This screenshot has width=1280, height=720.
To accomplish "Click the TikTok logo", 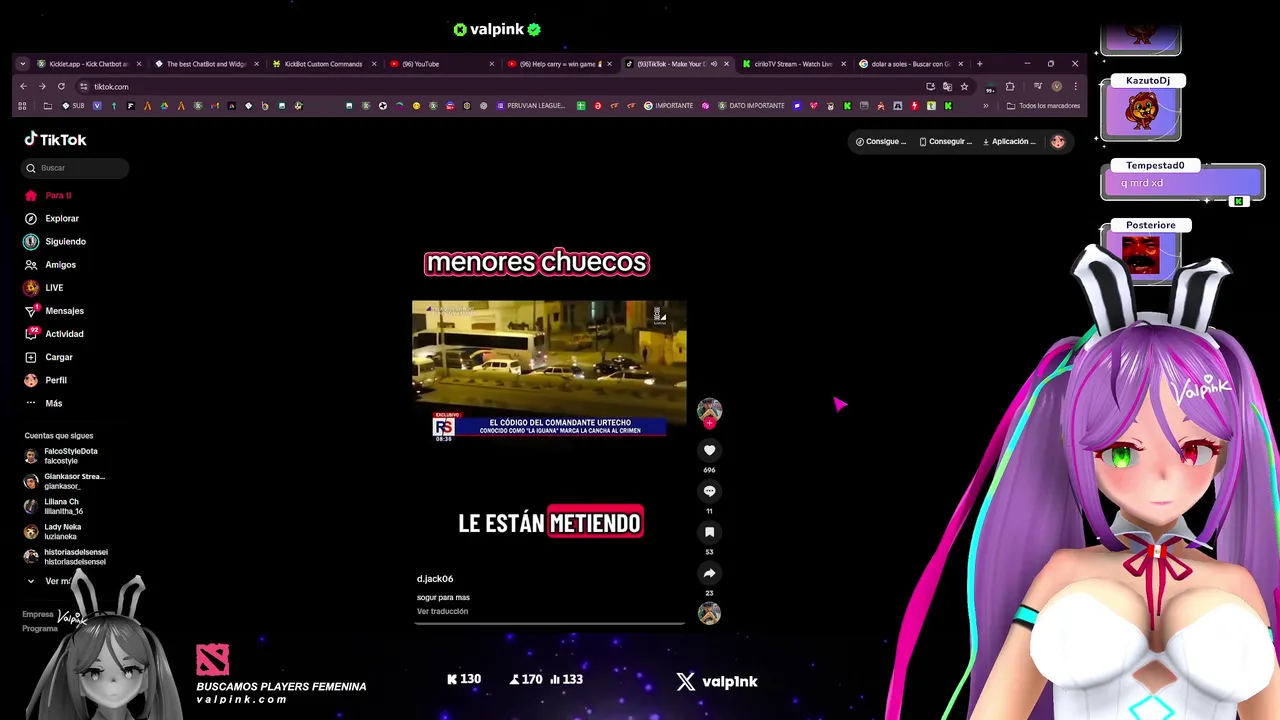I will (56, 140).
